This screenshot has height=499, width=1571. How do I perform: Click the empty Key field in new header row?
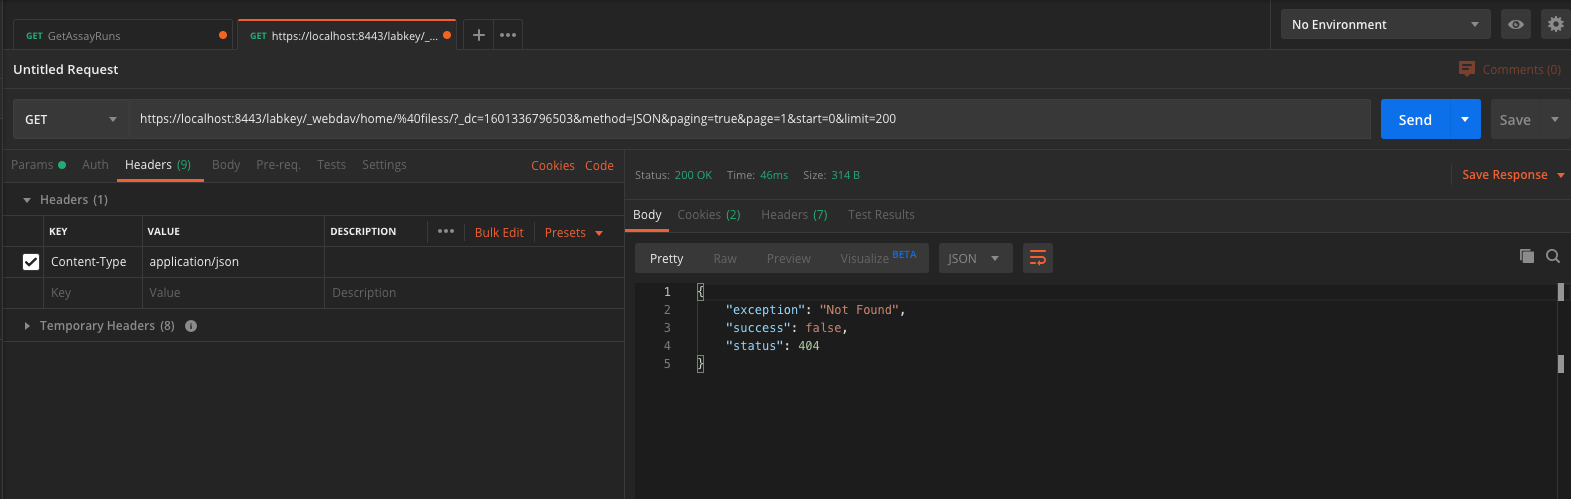point(93,293)
